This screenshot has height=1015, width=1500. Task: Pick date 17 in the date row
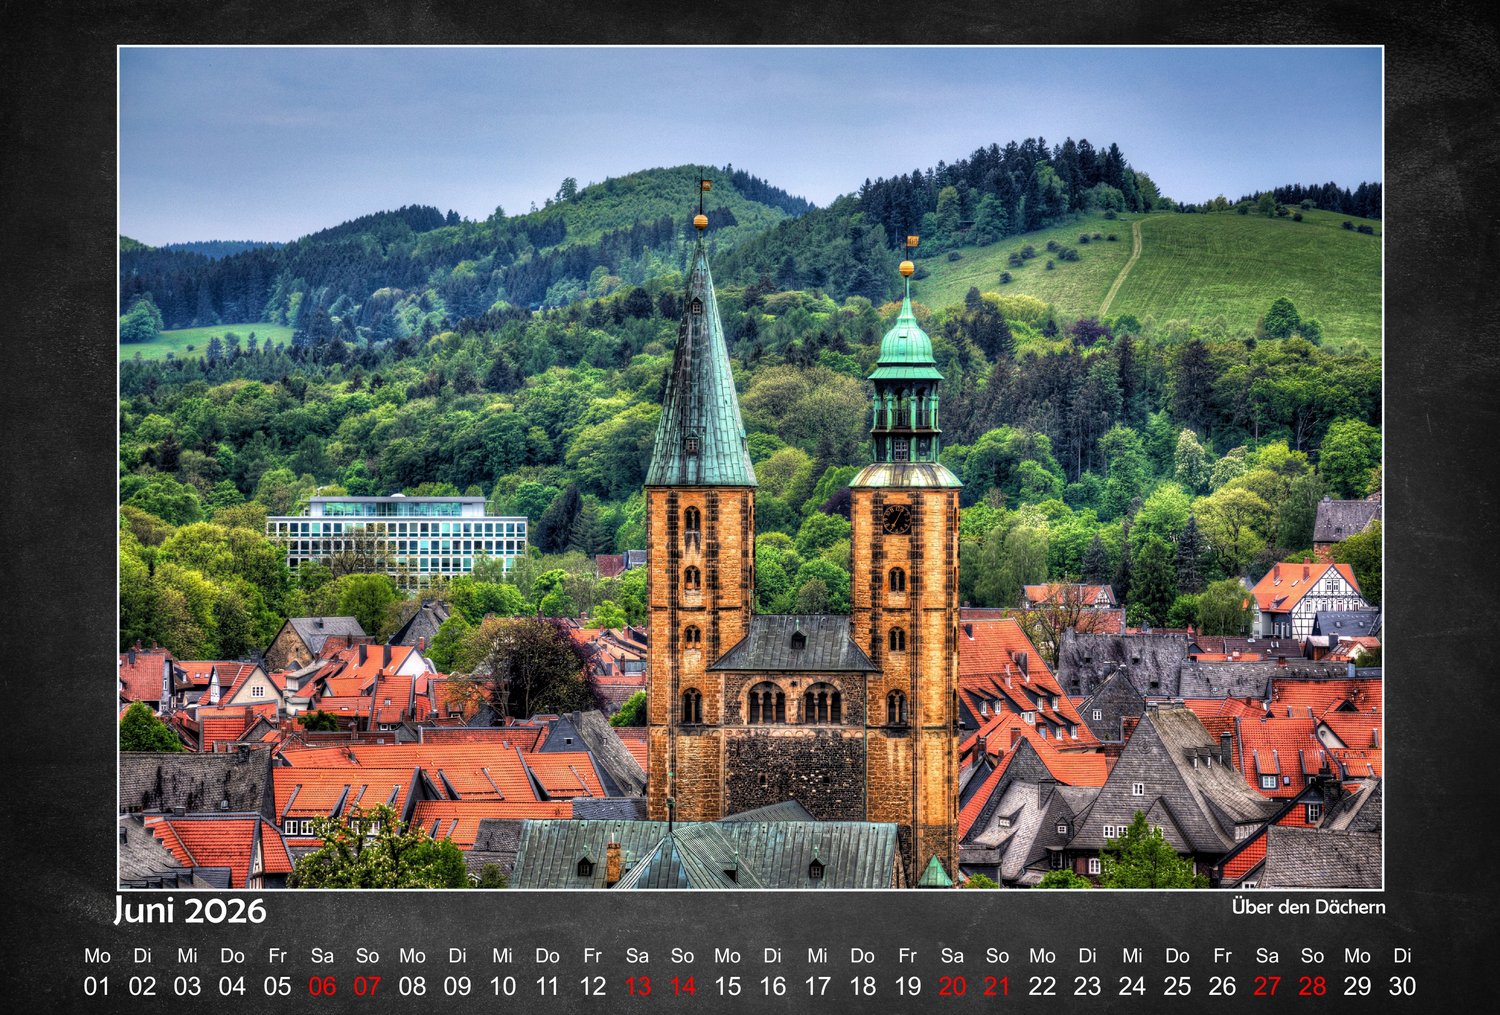pyautogui.click(x=817, y=986)
